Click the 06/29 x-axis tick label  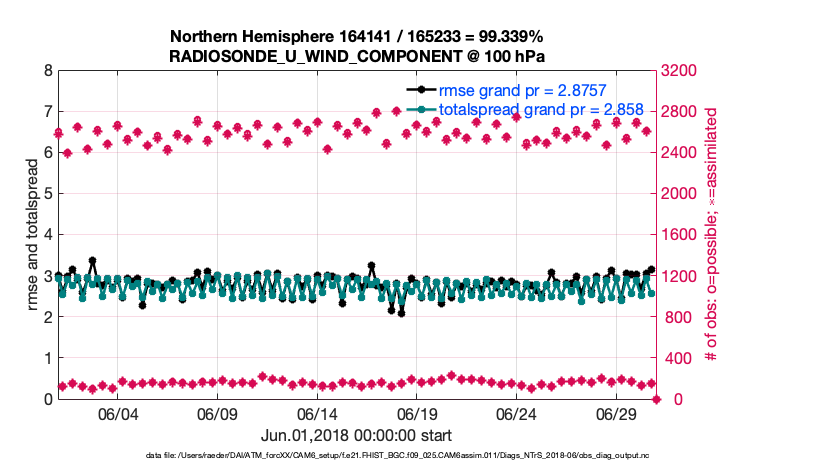coord(617,416)
